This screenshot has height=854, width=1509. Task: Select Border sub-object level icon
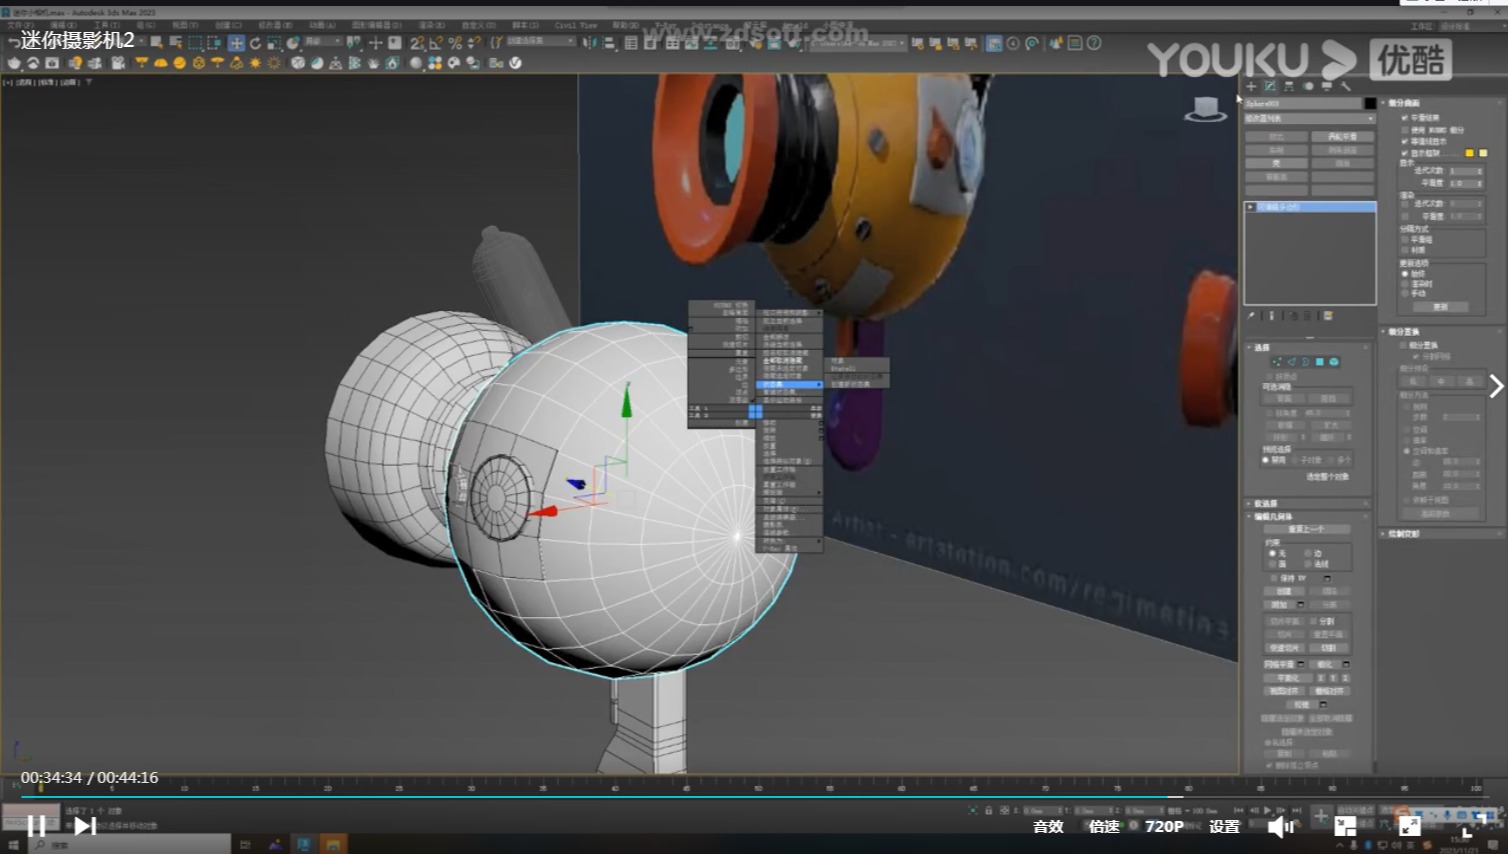coord(1306,362)
